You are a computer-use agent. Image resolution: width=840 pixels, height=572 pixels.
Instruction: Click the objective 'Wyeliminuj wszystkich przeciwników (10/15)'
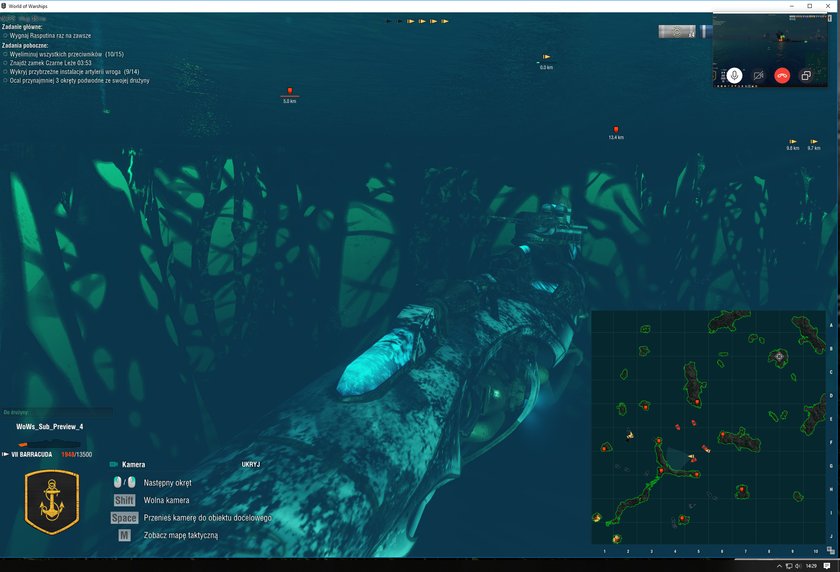click(x=66, y=54)
